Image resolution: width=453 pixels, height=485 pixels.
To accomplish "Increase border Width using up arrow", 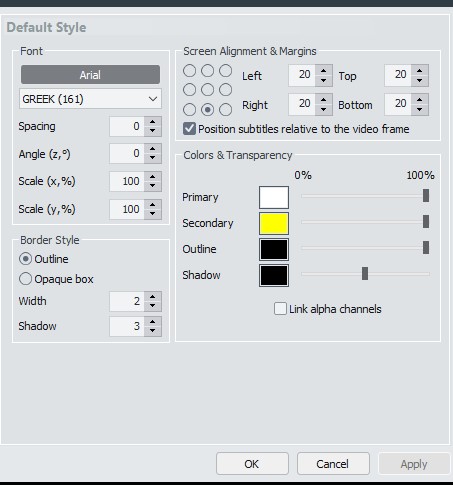I will tap(153, 297).
